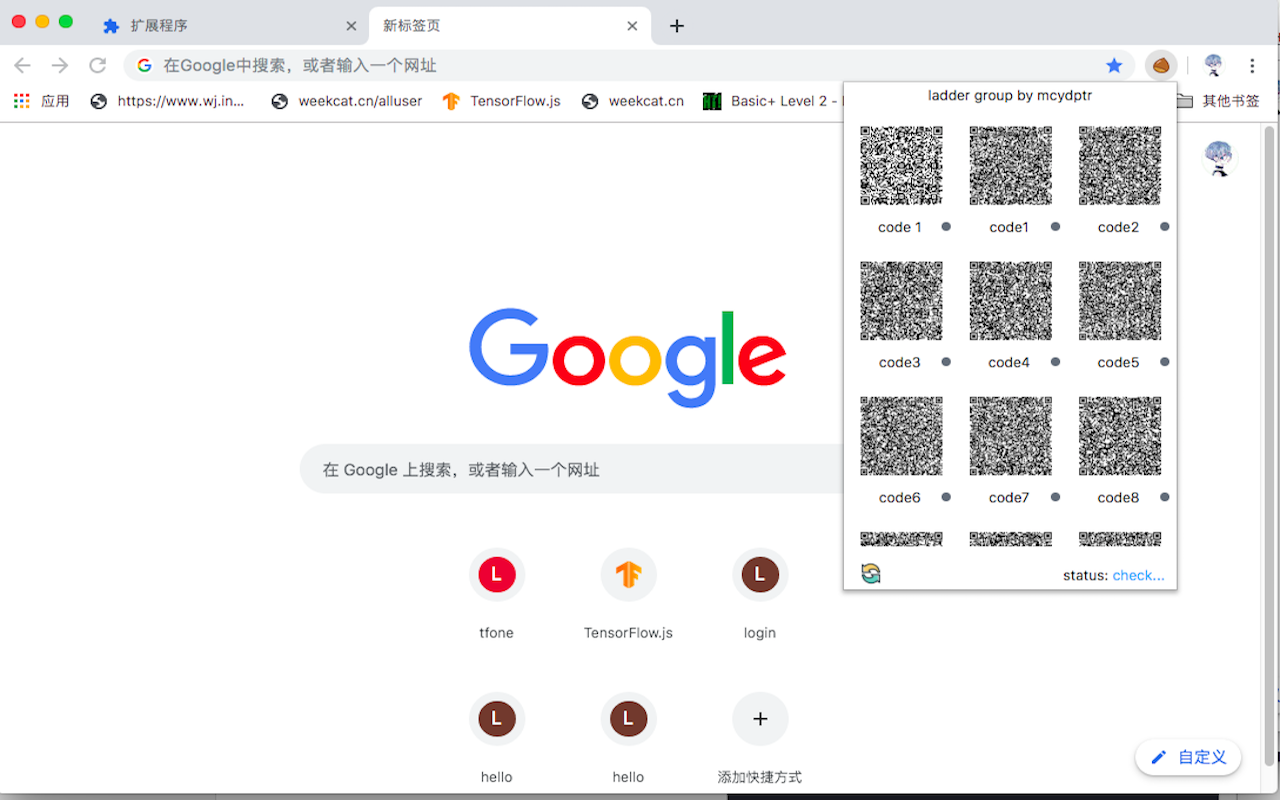
Task: Focus the Chrome address bar
Action: [630, 65]
